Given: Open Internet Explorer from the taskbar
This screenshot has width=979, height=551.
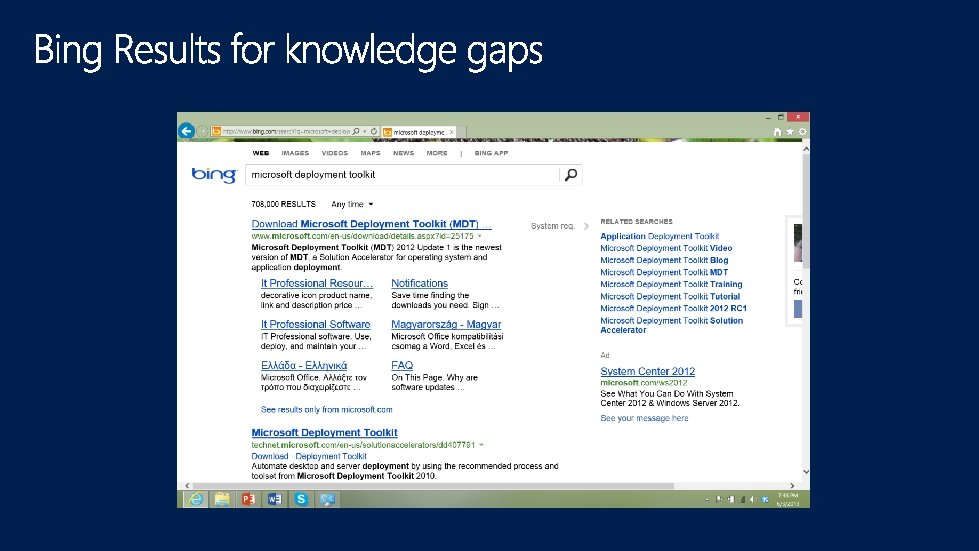Looking at the screenshot, I should pos(196,499).
